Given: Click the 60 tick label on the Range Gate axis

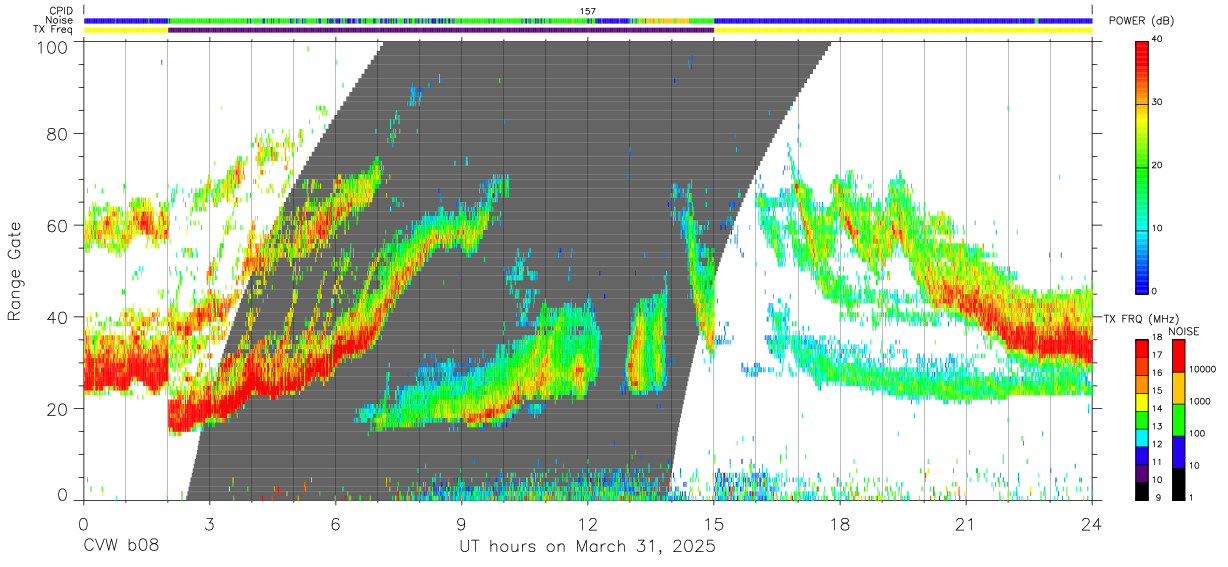Looking at the screenshot, I should 59,225.
